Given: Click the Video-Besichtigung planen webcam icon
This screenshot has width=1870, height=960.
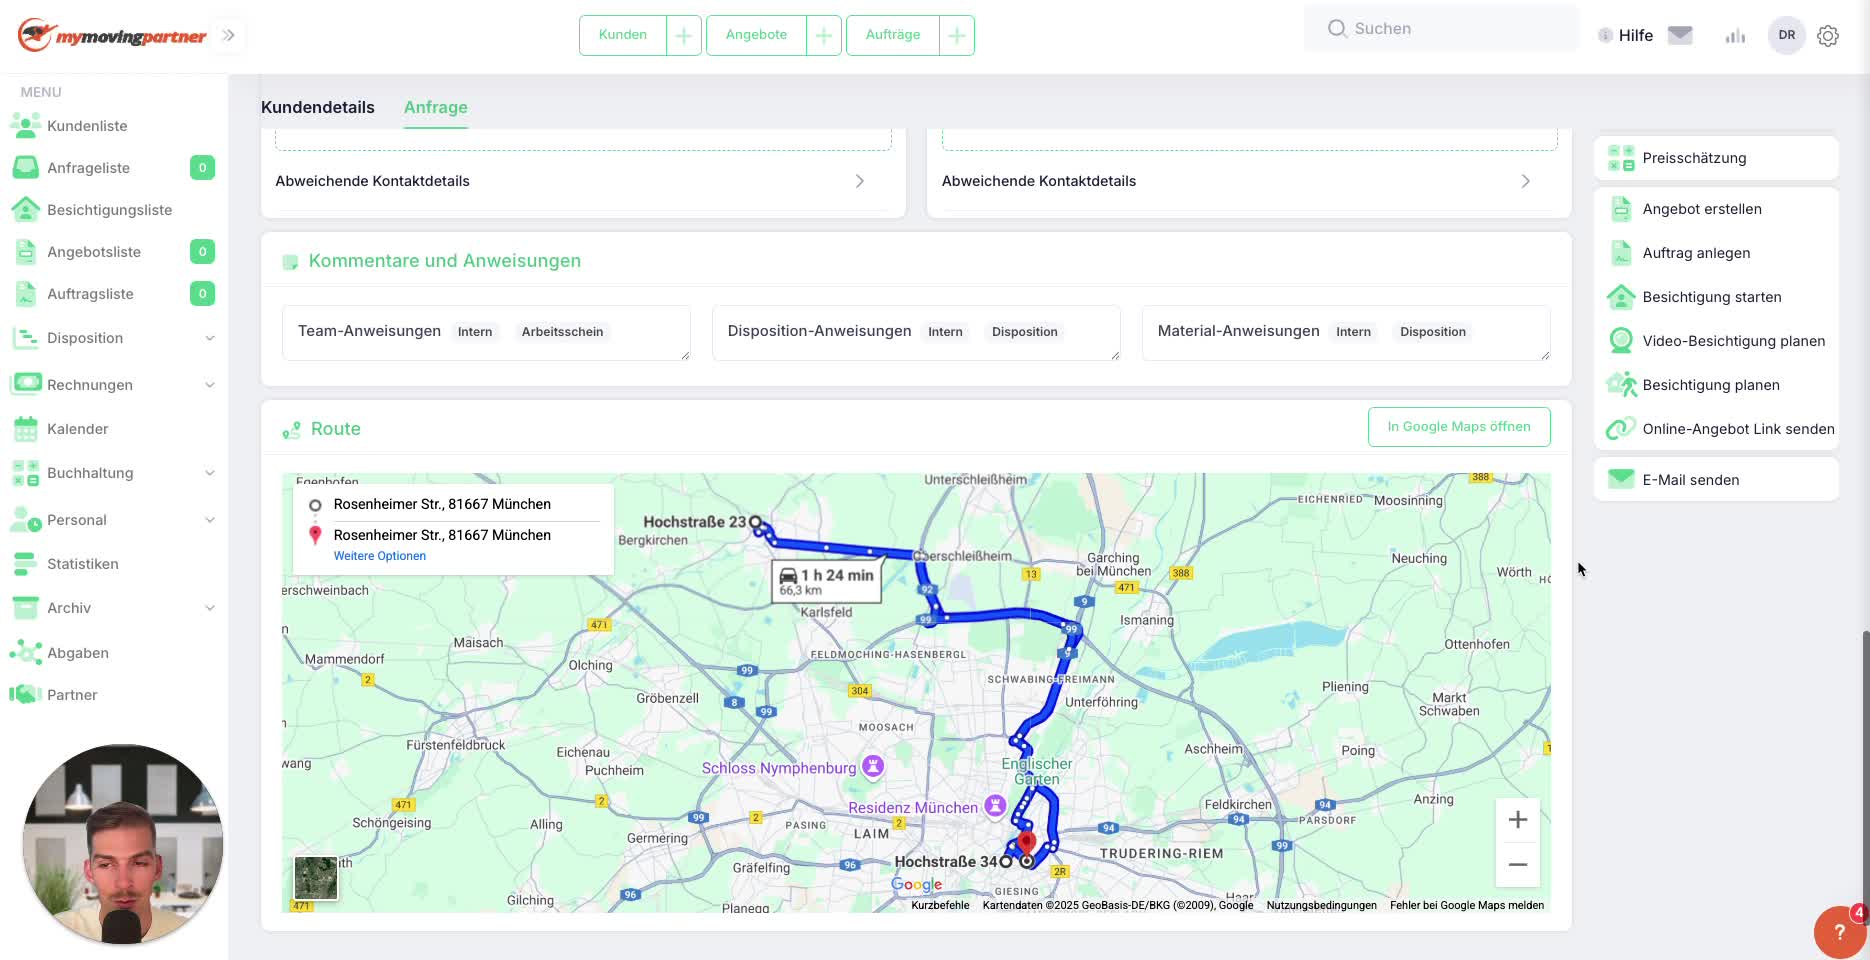Looking at the screenshot, I should click(x=1621, y=341).
